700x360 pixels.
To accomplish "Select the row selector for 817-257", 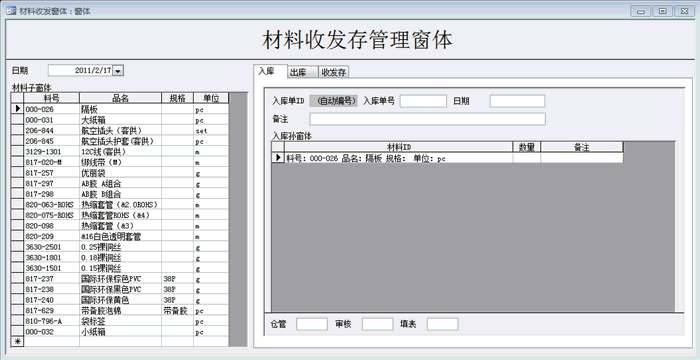I will [x=17, y=173].
